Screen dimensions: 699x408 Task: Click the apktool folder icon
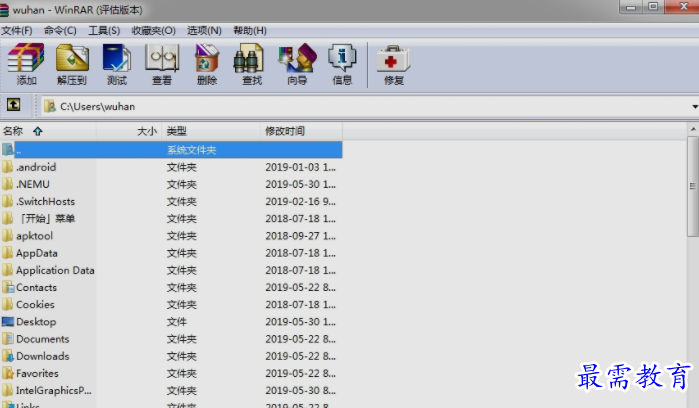click(x=7, y=236)
